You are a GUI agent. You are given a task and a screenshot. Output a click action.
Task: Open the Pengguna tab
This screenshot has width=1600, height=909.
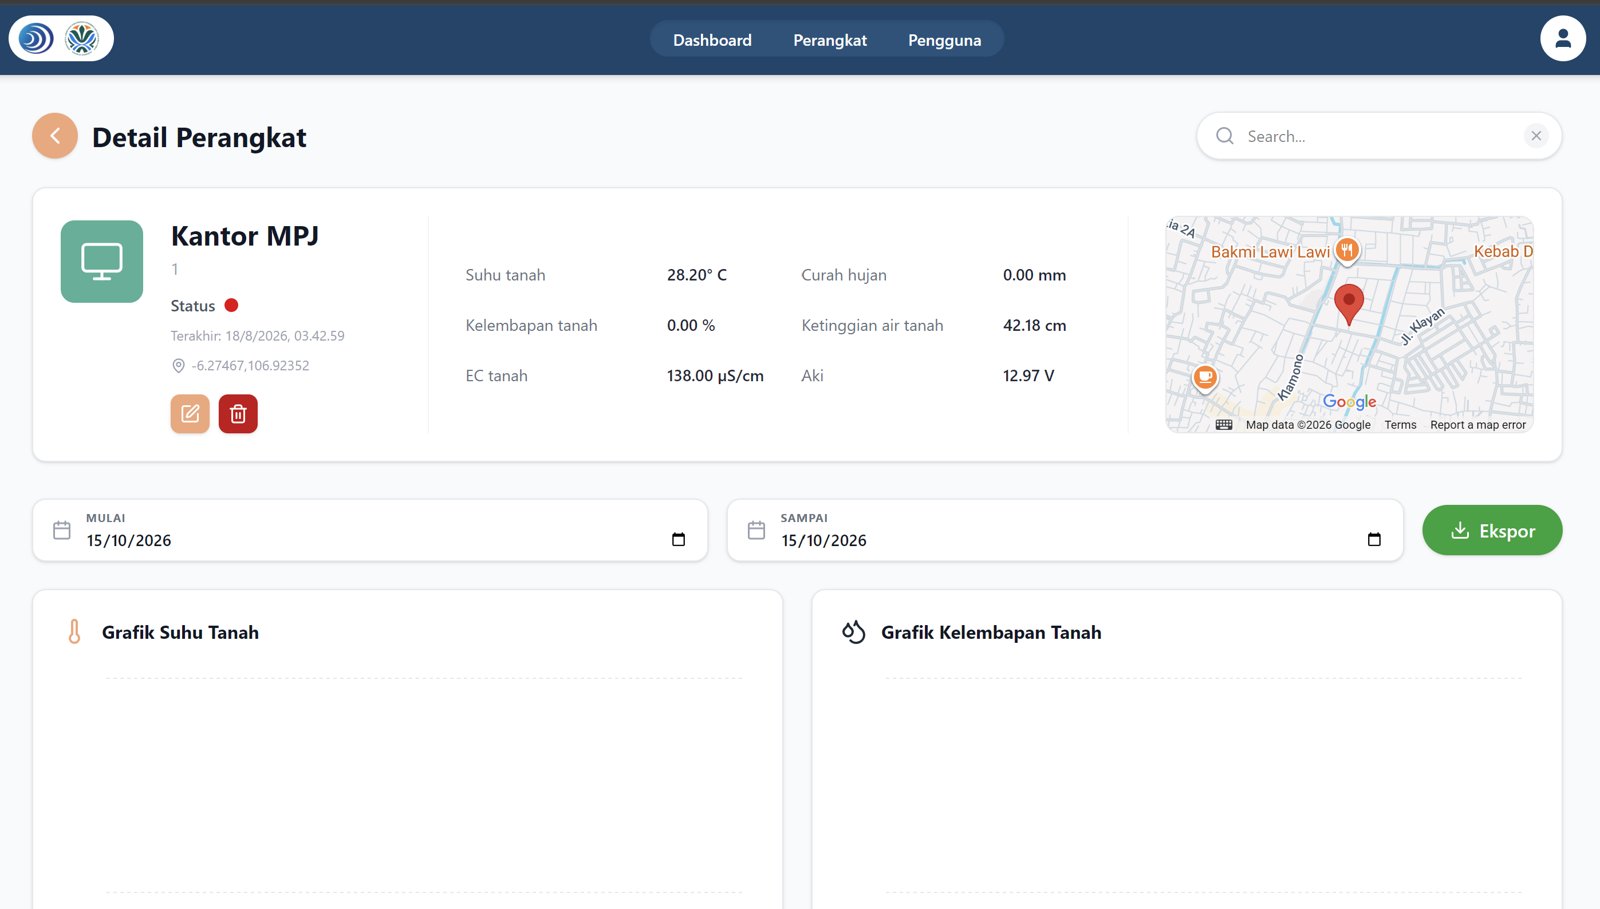(x=945, y=40)
